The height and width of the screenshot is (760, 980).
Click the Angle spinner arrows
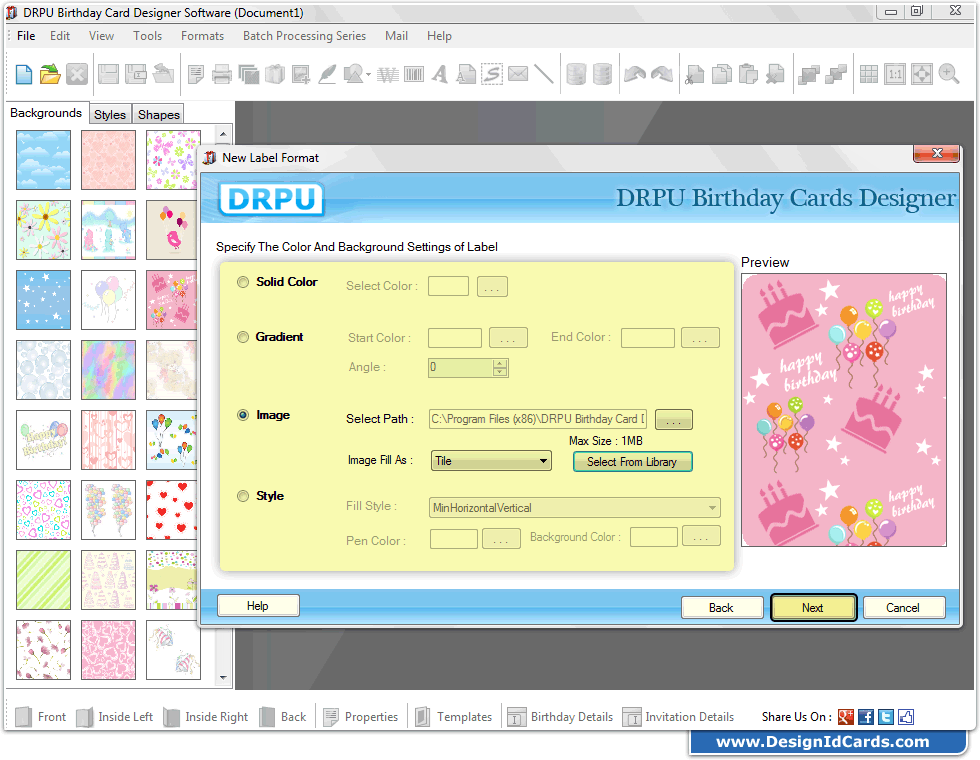(x=500, y=368)
